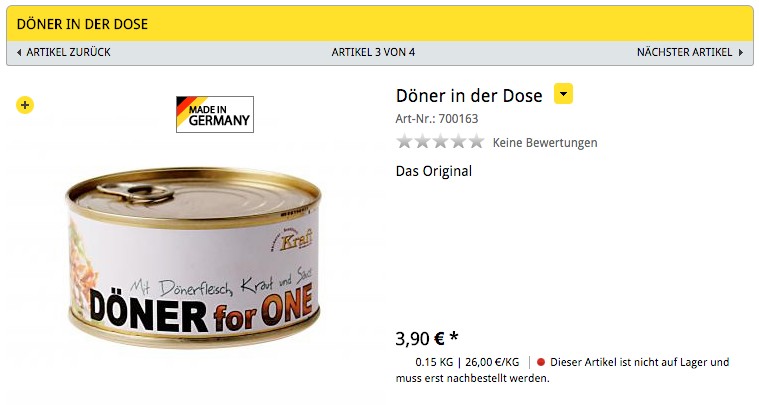The width and height of the screenshot is (759, 405).
Task: Click the product title Döner in der Dose
Action: (x=469, y=95)
